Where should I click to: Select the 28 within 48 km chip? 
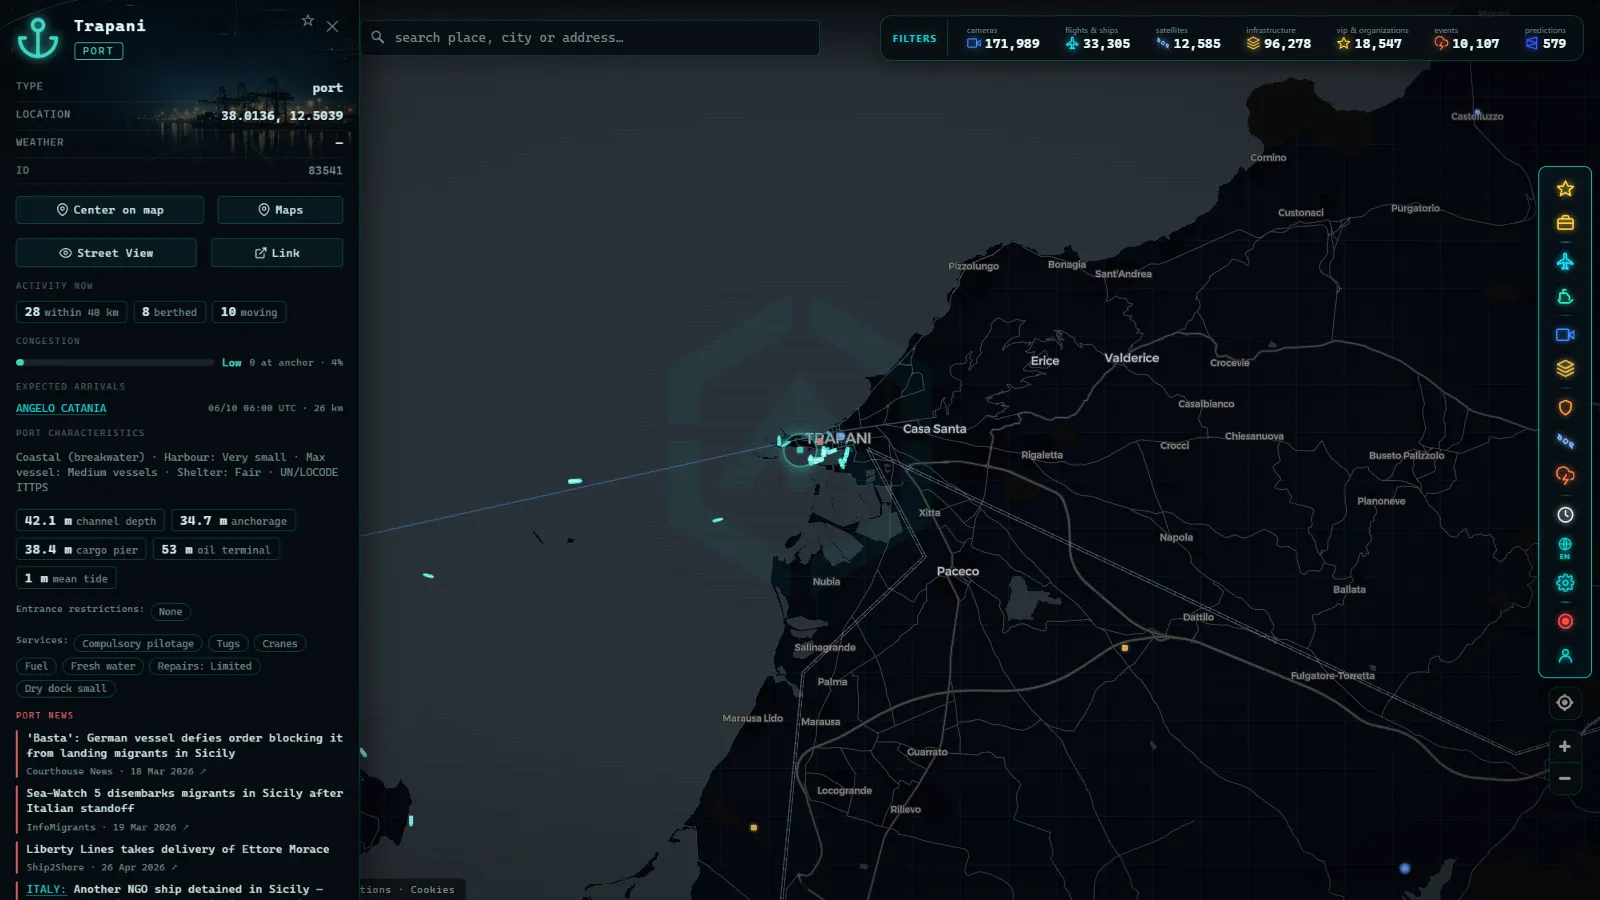click(71, 312)
